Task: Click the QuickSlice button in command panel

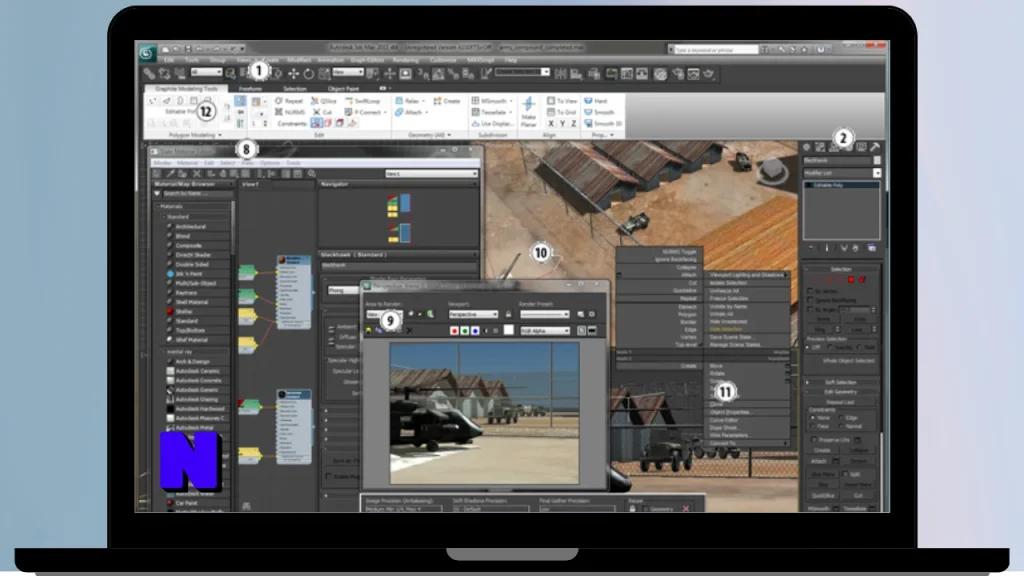Action: (823, 496)
